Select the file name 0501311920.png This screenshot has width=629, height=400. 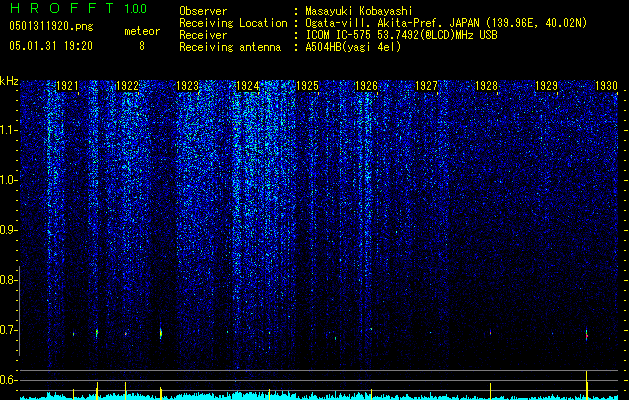(51, 27)
